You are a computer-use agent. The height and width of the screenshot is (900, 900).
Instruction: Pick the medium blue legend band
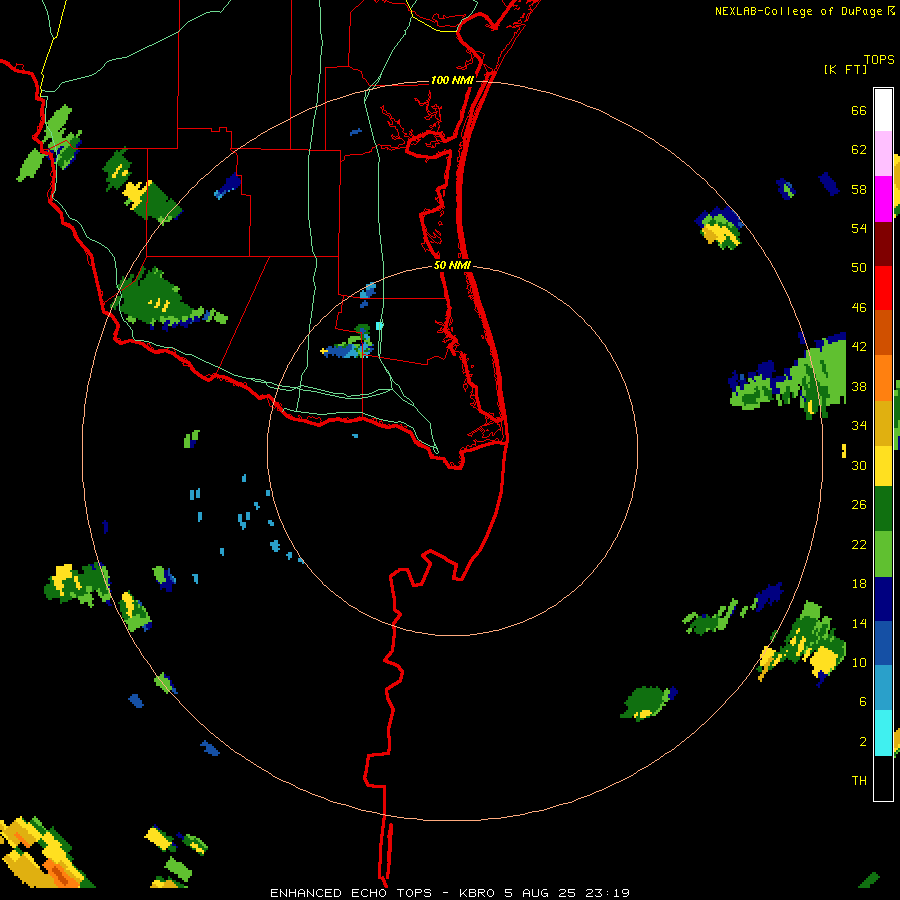click(x=883, y=643)
